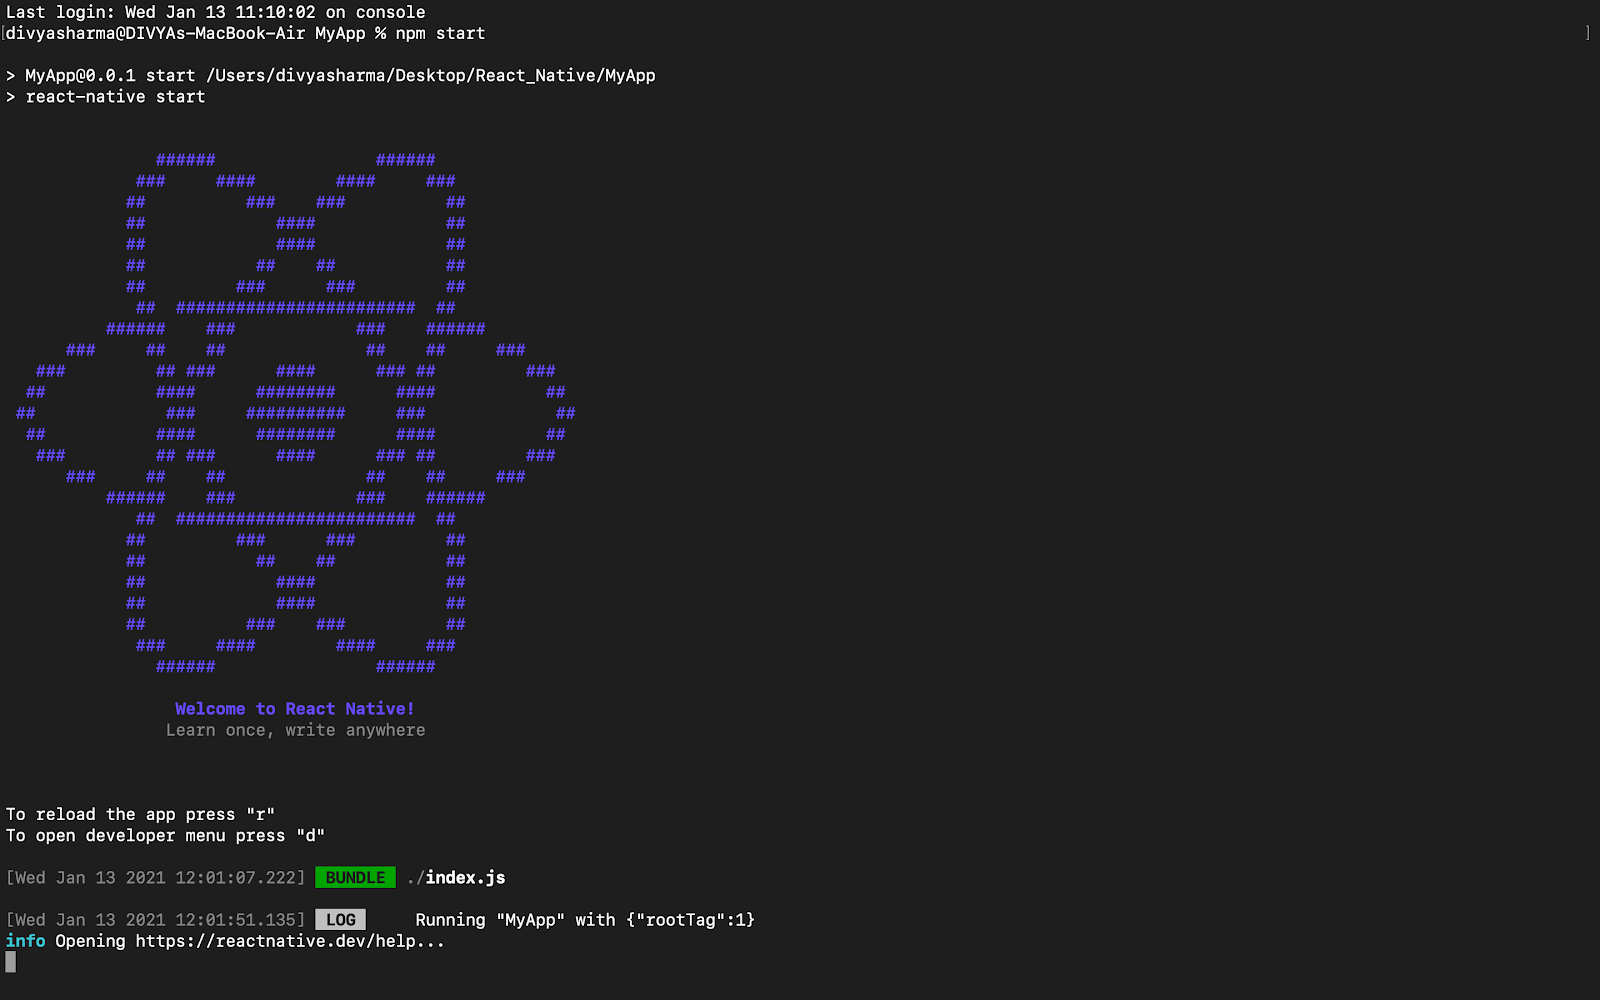The width and height of the screenshot is (1600, 1000).
Task: Click the "./index.js" file name
Action: (x=456, y=877)
